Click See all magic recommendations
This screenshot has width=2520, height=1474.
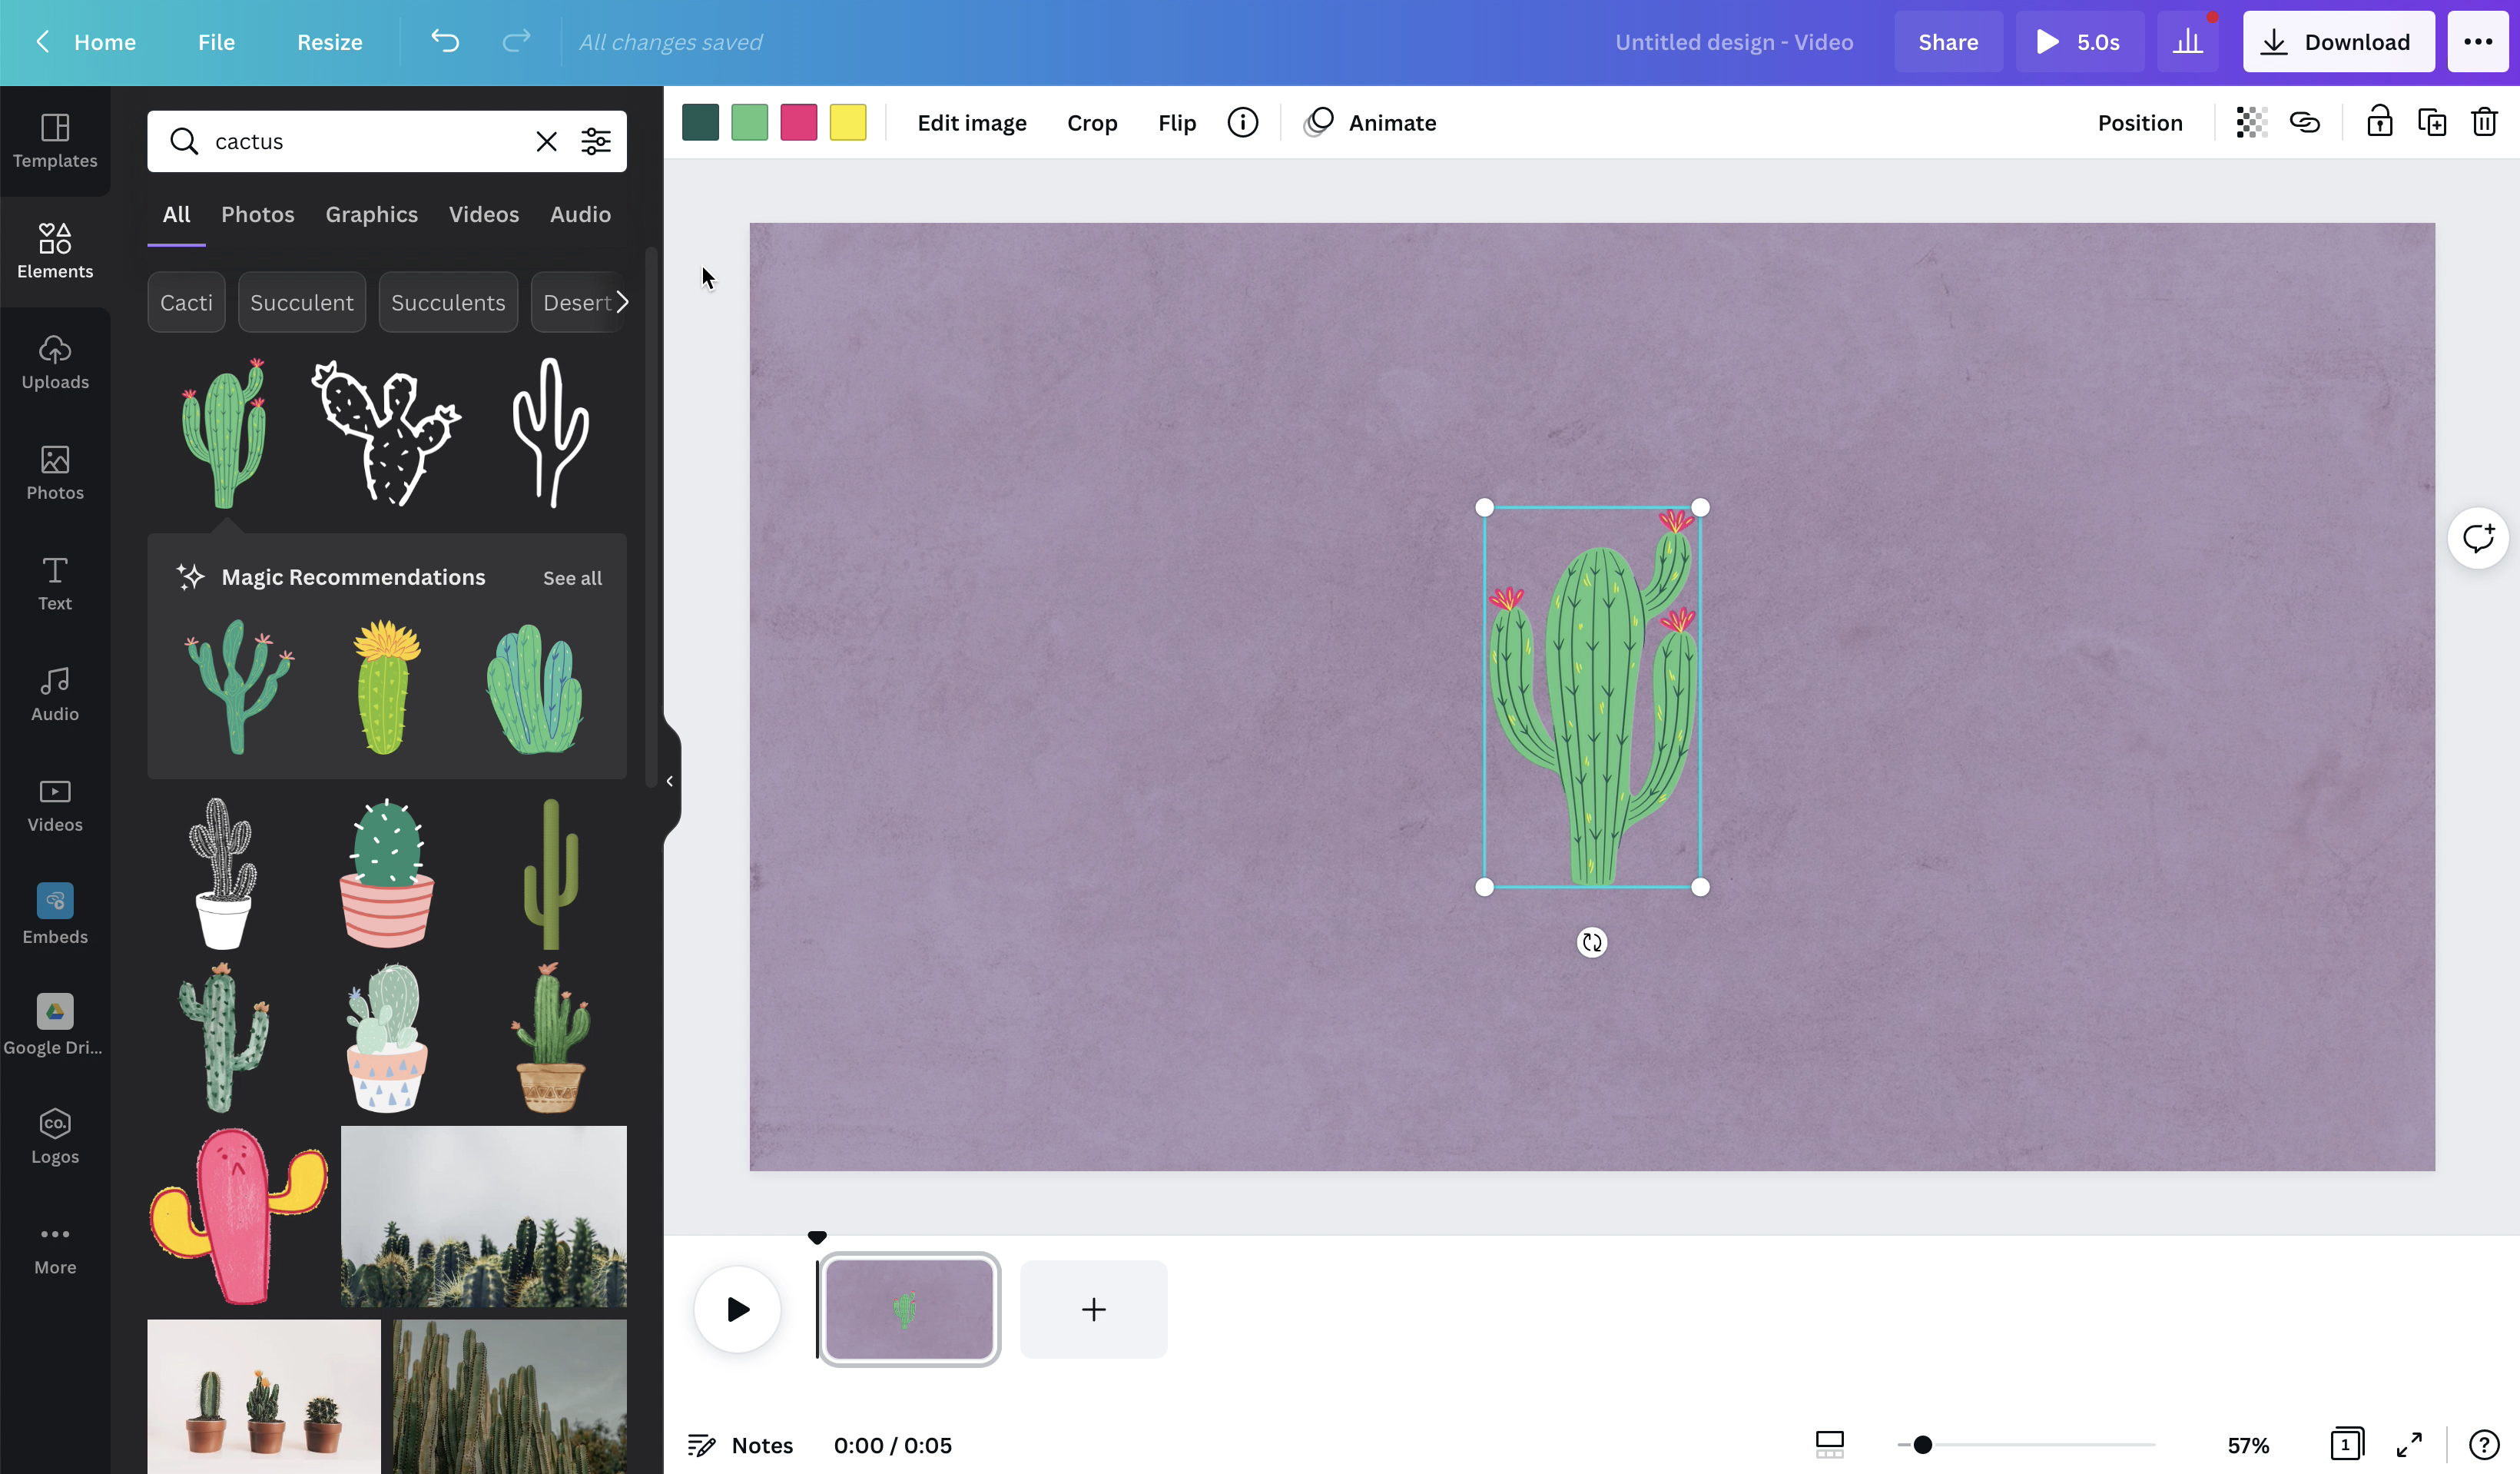(572, 578)
